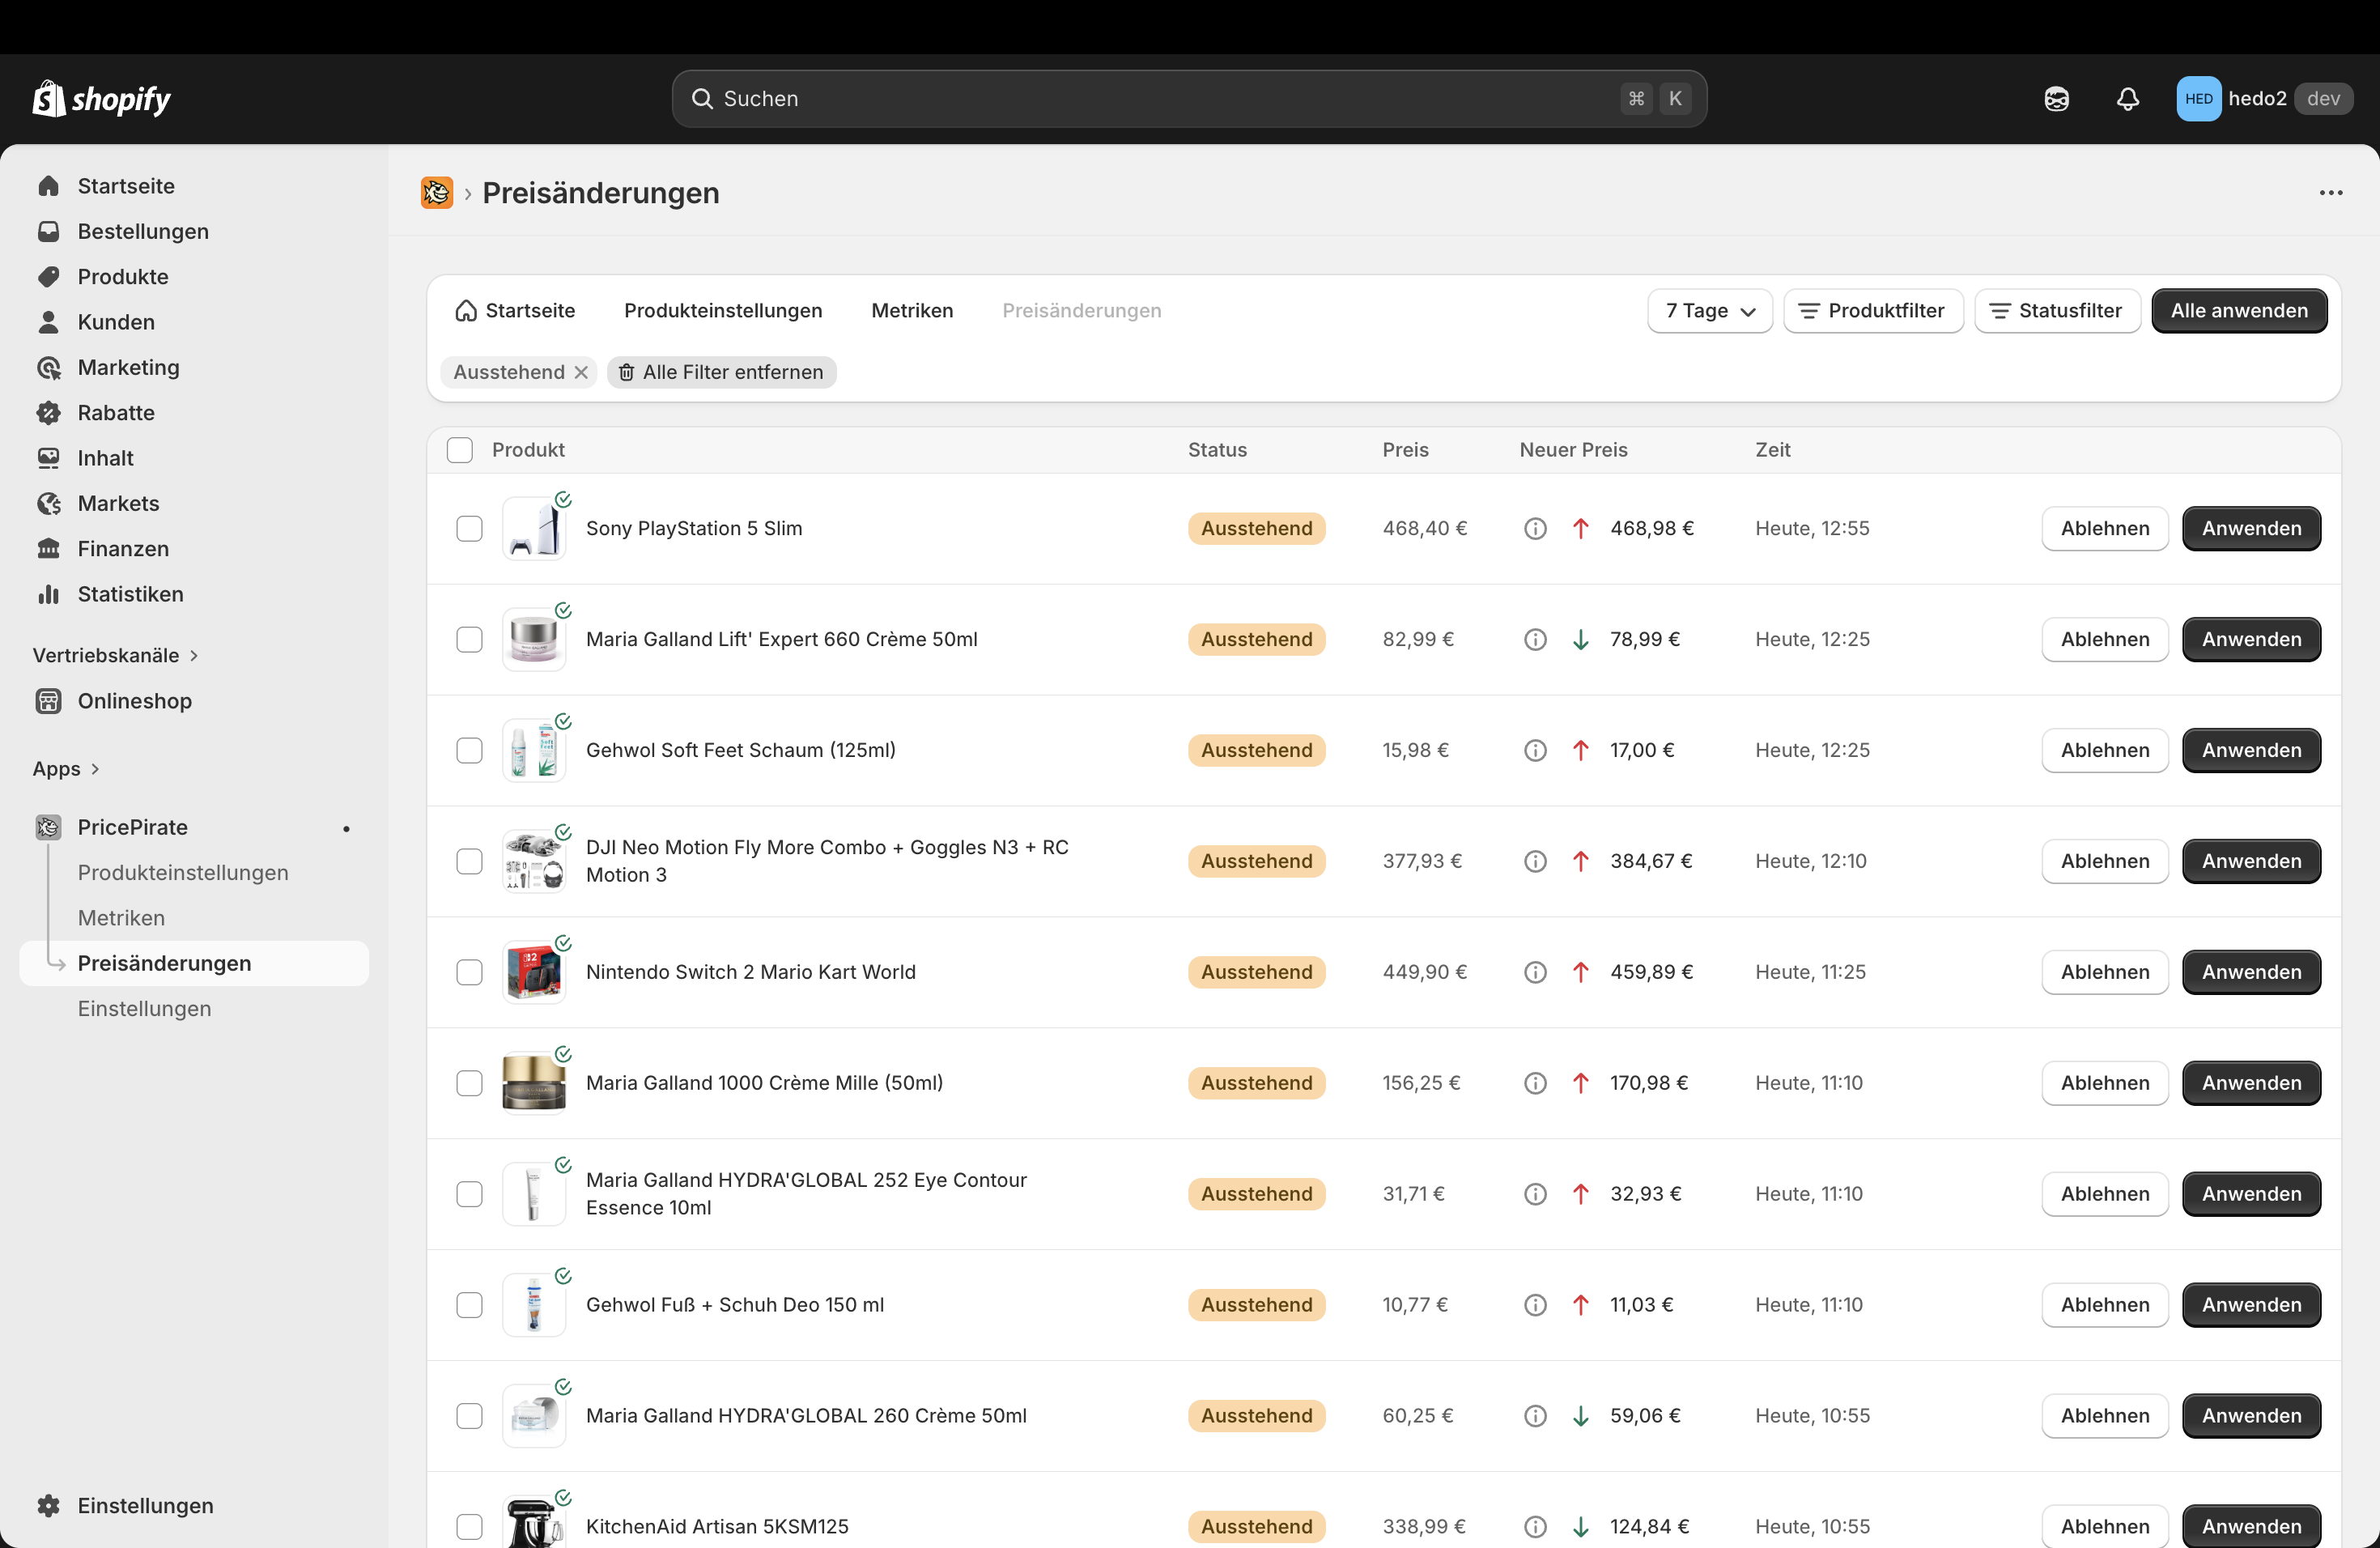2380x1548 pixels.
Task: Click the PricePirate app icon in breadcrumb
Action: tap(437, 192)
